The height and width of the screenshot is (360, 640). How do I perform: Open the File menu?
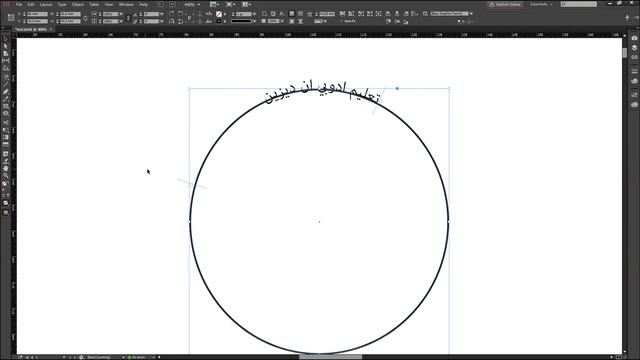(x=19, y=4)
